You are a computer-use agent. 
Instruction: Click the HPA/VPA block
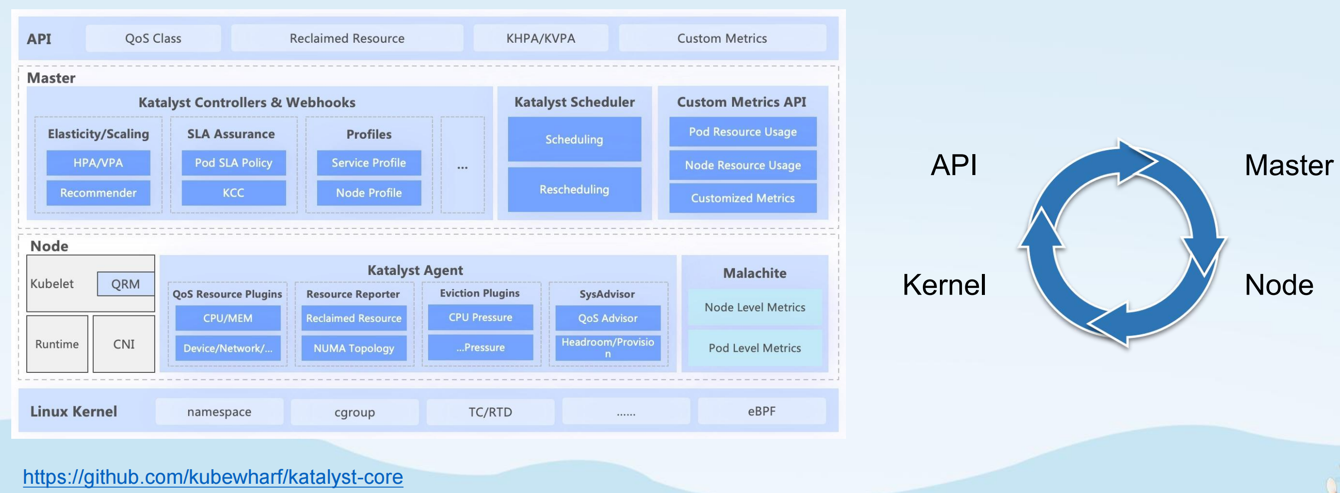(x=98, y=163)
